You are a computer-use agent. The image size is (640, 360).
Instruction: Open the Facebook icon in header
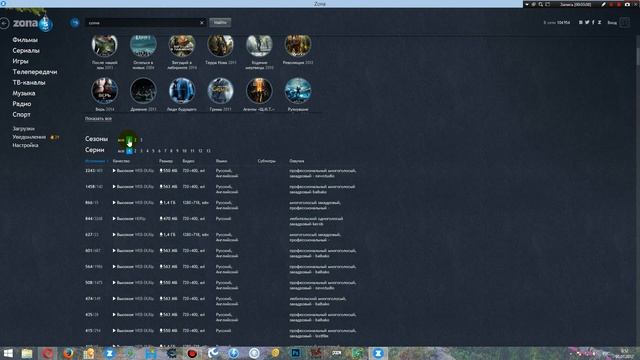point(593,22)
